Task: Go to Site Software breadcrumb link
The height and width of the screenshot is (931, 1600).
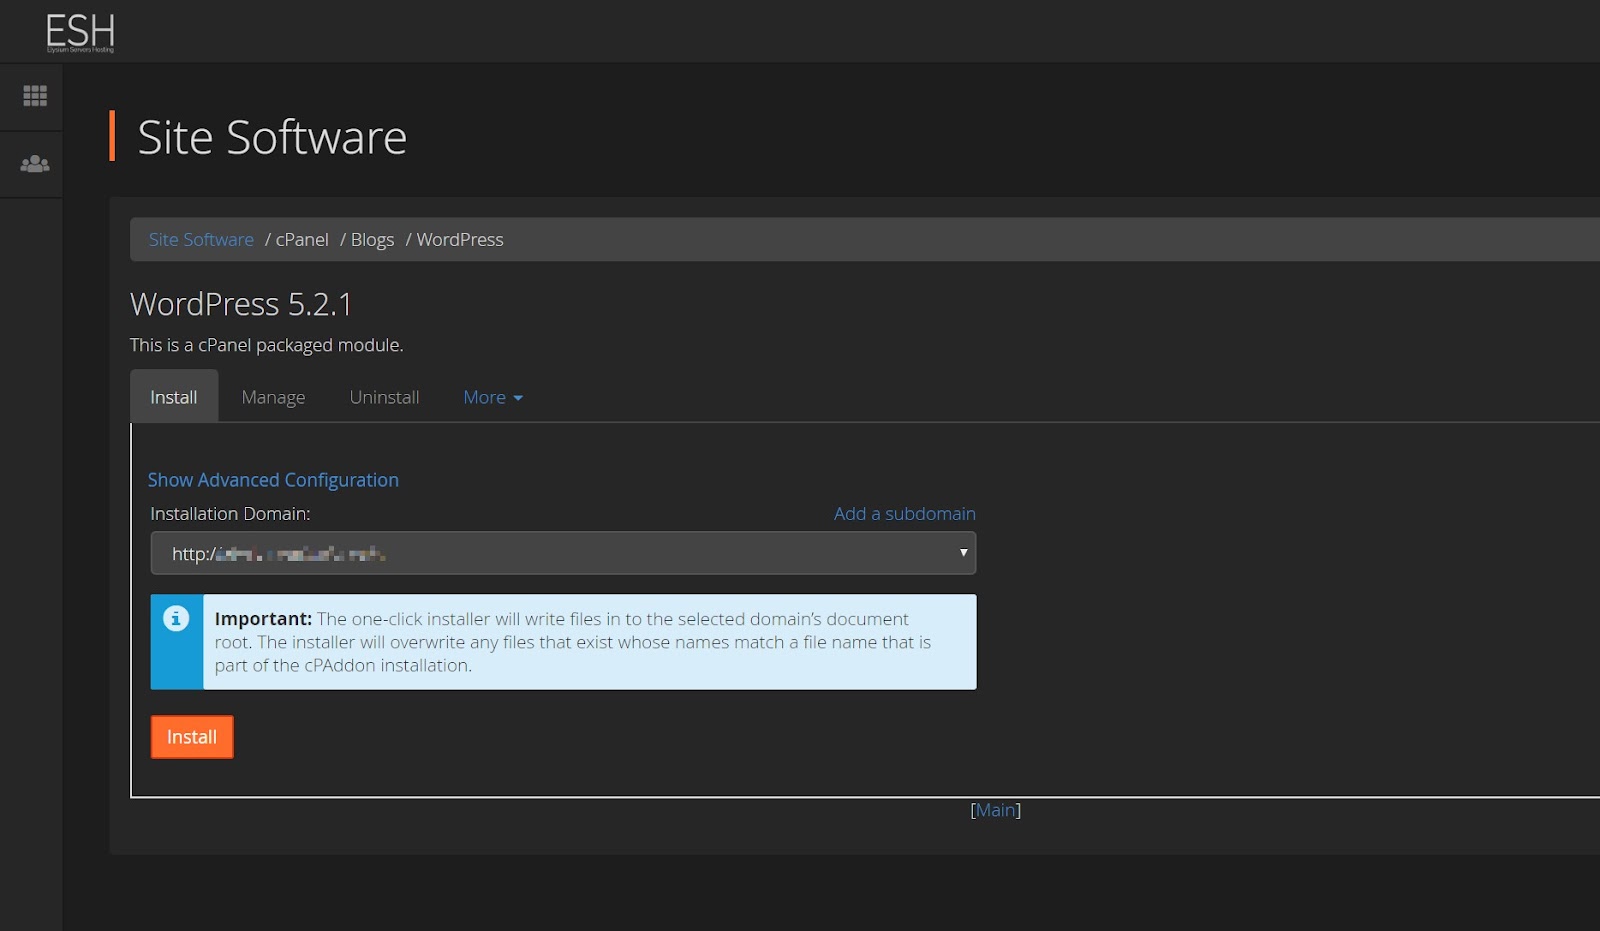Action: coord(201,240)
